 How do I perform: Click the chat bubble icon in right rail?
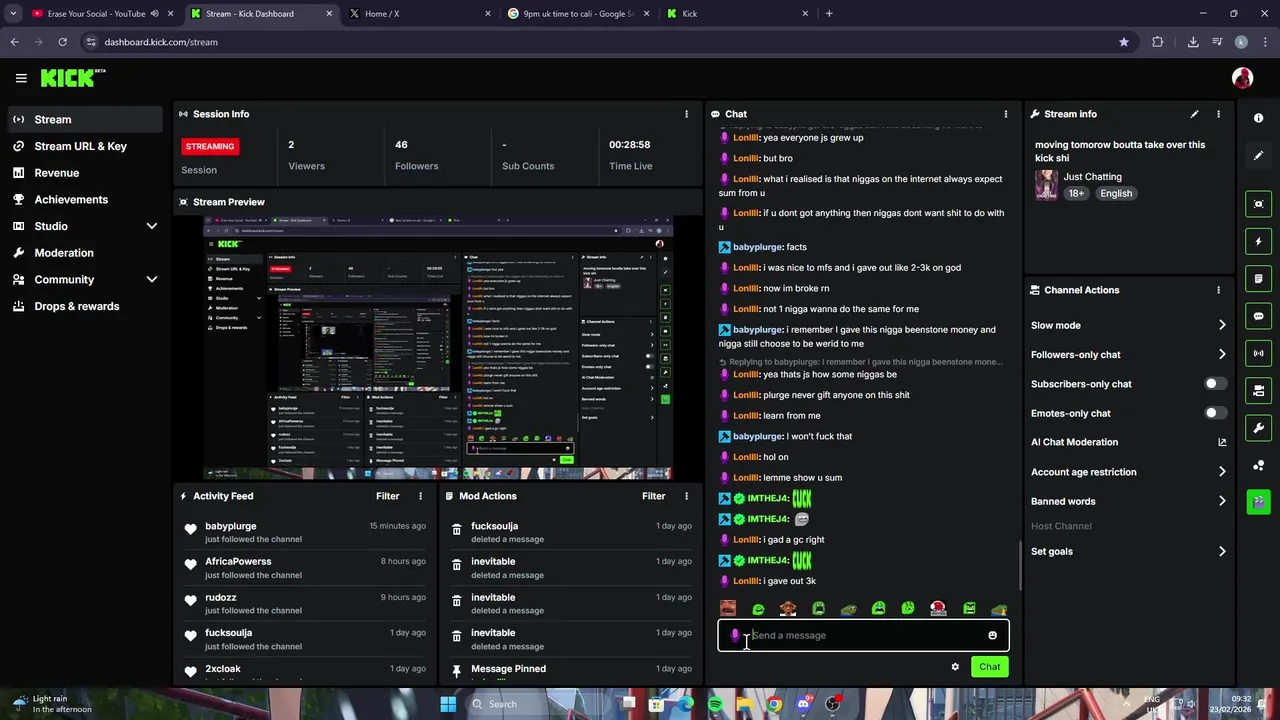[1258, 316]
